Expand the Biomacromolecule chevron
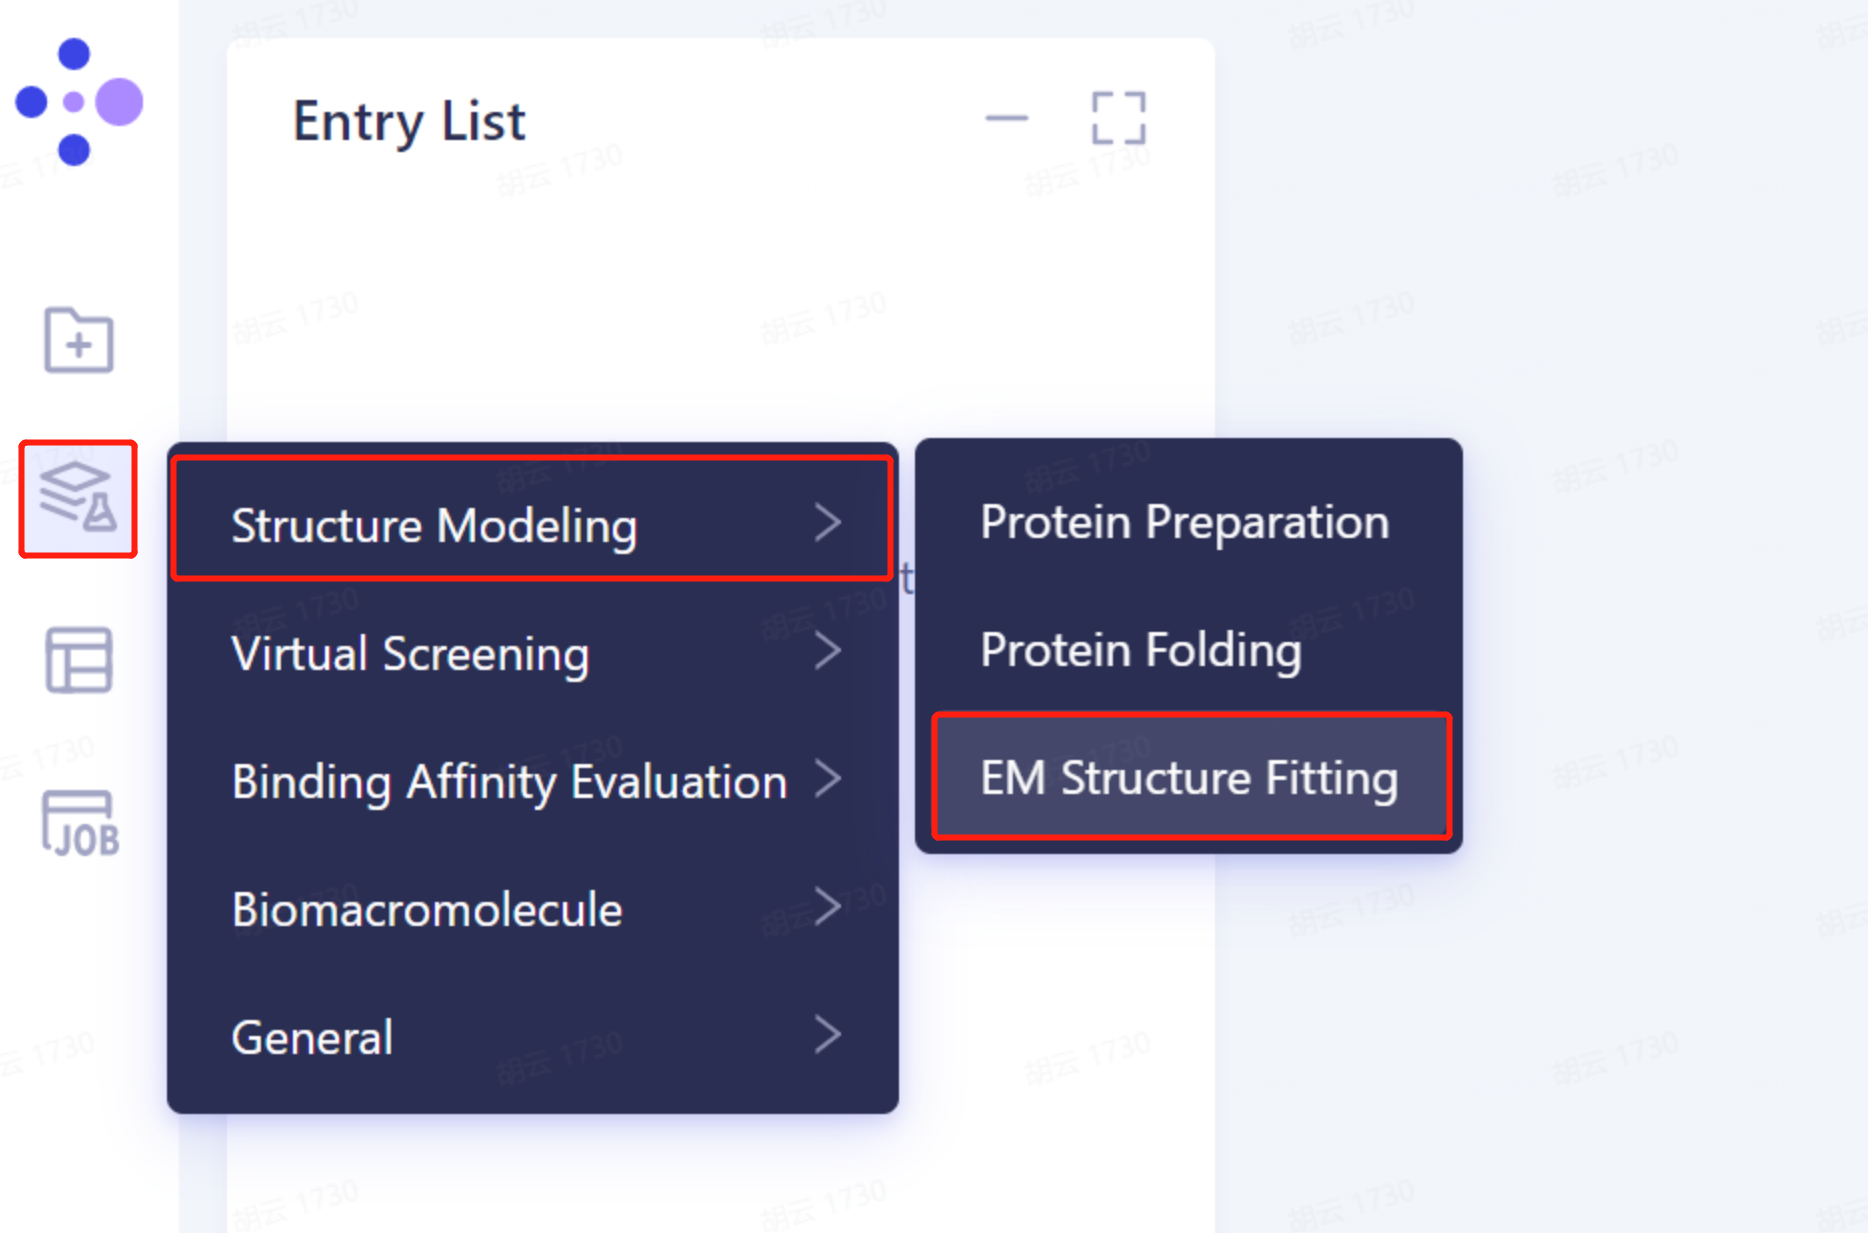This screenshot has width=1868, height=1233. coord(829,907)
